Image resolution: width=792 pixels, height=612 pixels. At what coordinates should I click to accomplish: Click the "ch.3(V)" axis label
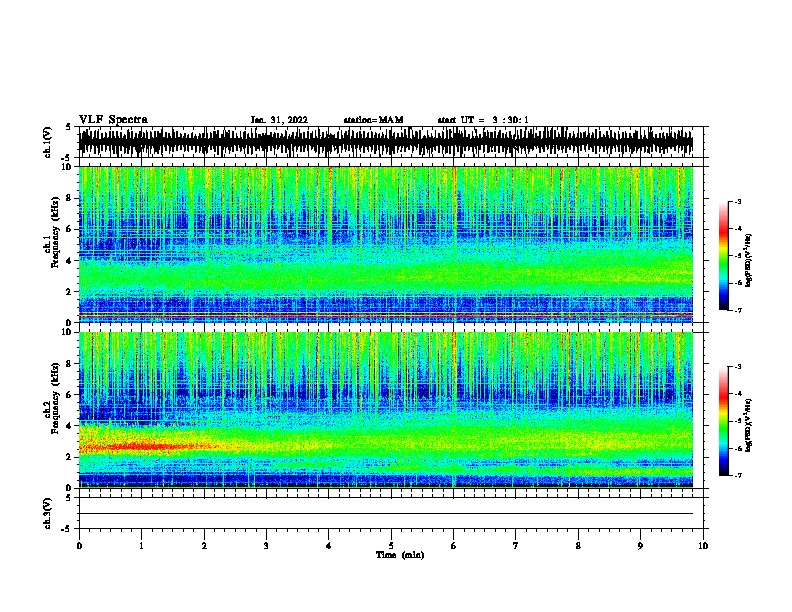[48, 513]
